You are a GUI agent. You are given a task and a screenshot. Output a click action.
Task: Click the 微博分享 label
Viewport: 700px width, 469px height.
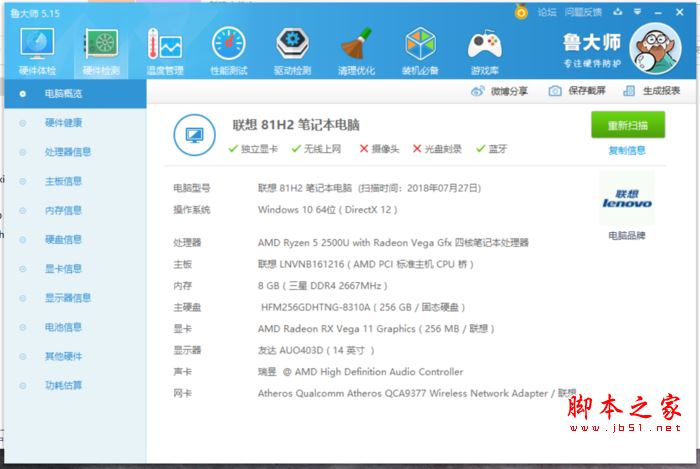[x=509, y=91]
